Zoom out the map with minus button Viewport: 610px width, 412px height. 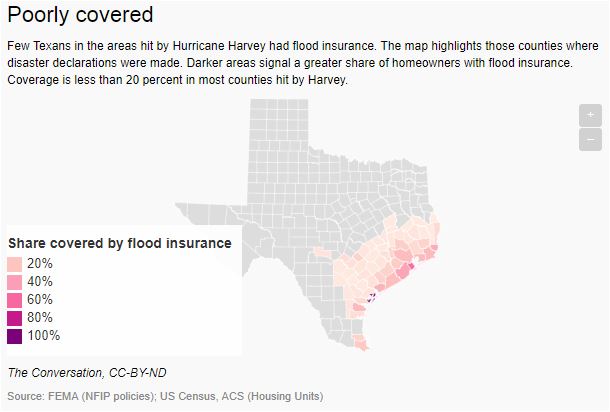coord(590,140)
